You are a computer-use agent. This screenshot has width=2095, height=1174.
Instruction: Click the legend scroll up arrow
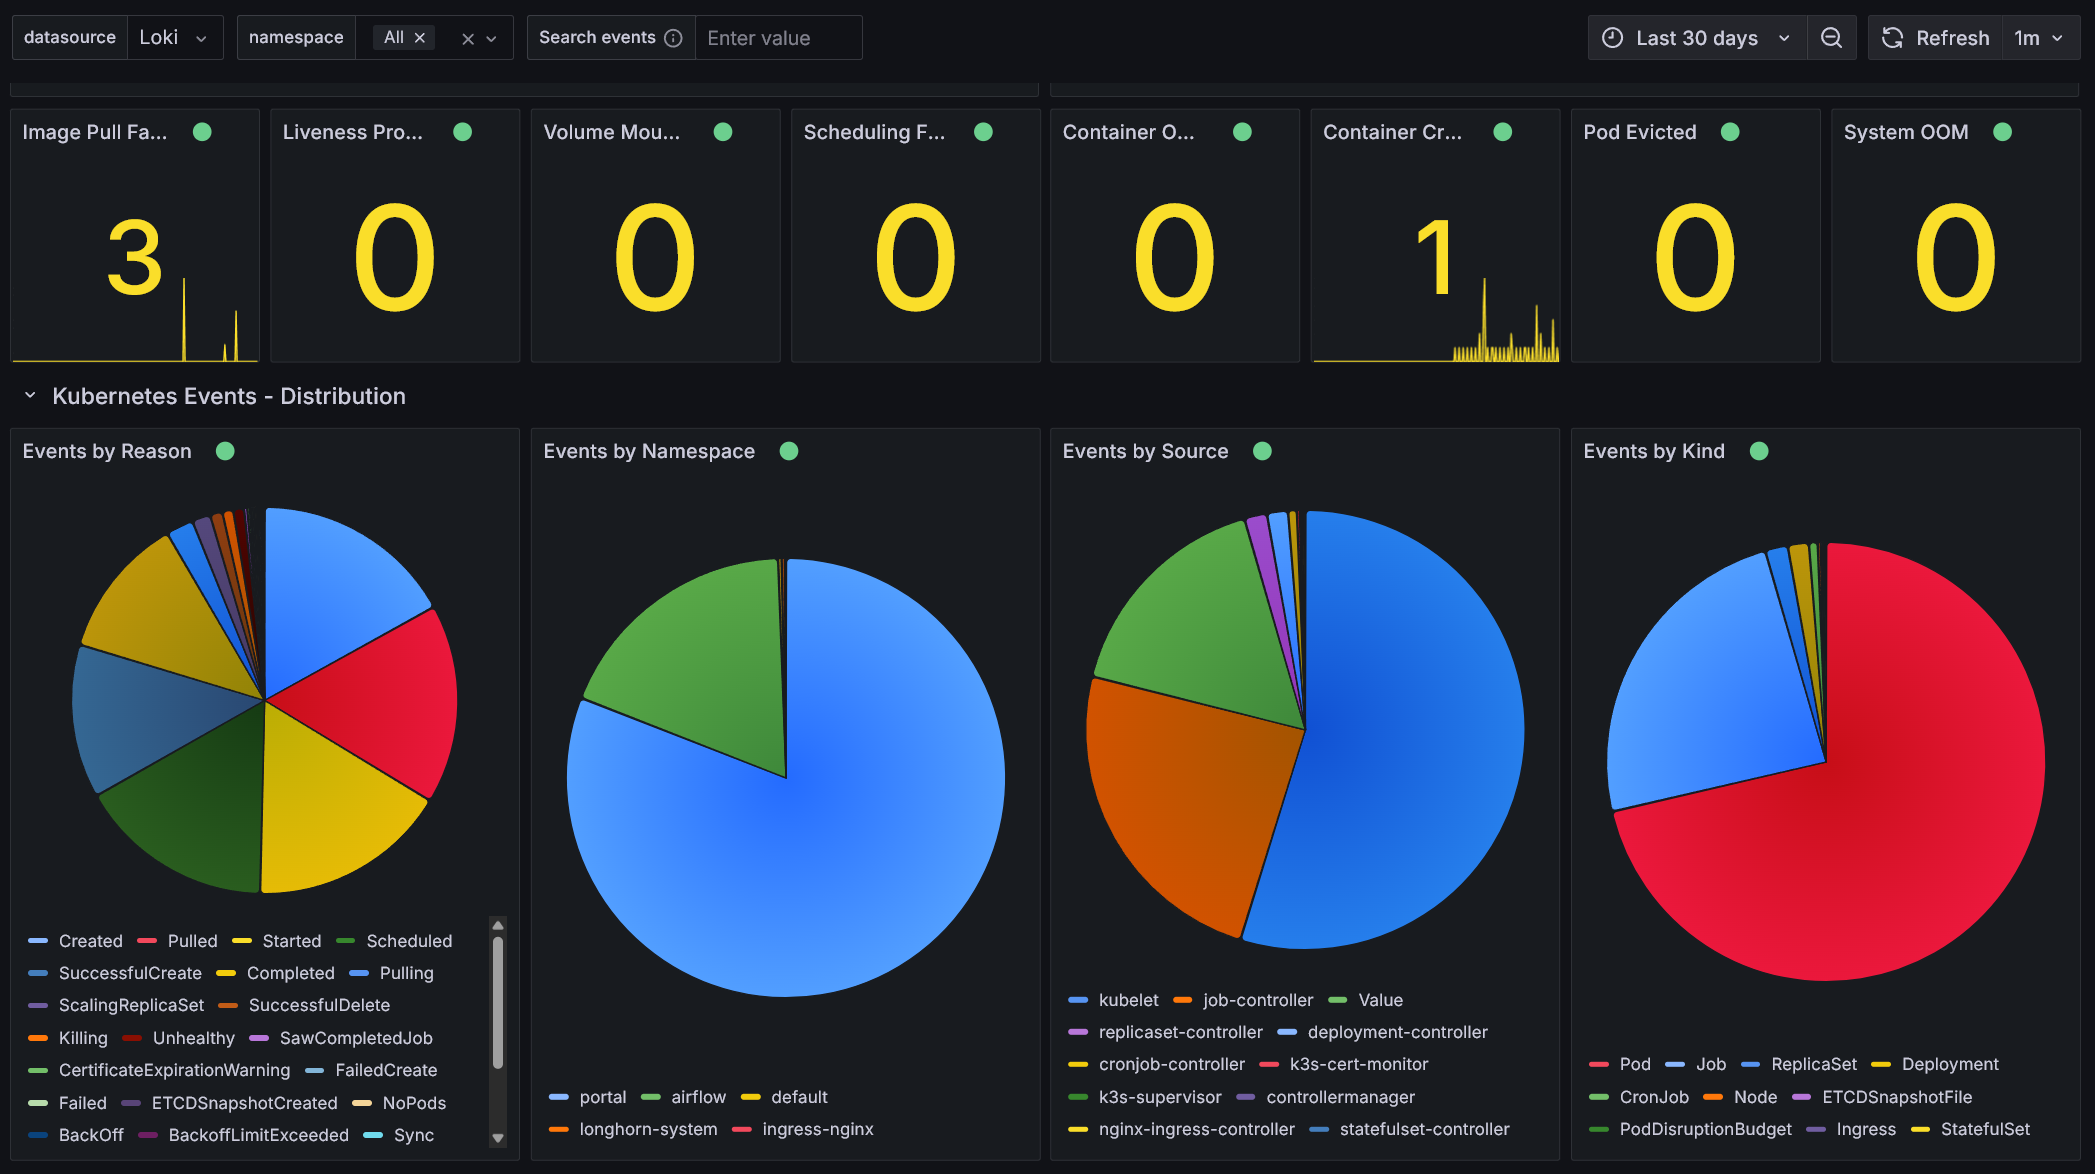(498, 925)
